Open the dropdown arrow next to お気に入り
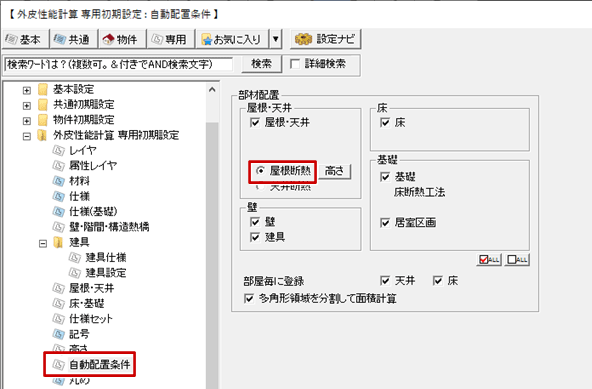This screenshot has height=389, width=592. point(276,39)
